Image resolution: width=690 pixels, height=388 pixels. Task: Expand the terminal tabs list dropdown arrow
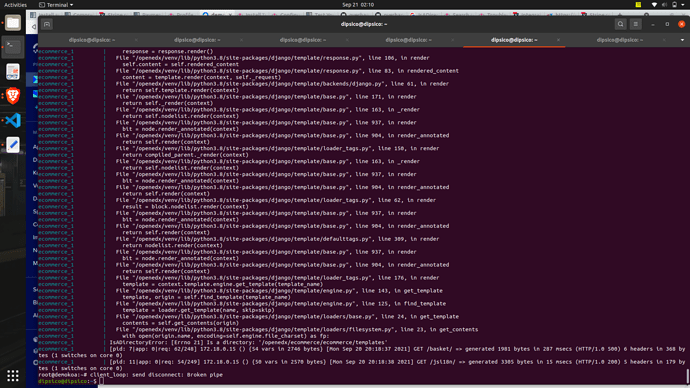point(682,40)
